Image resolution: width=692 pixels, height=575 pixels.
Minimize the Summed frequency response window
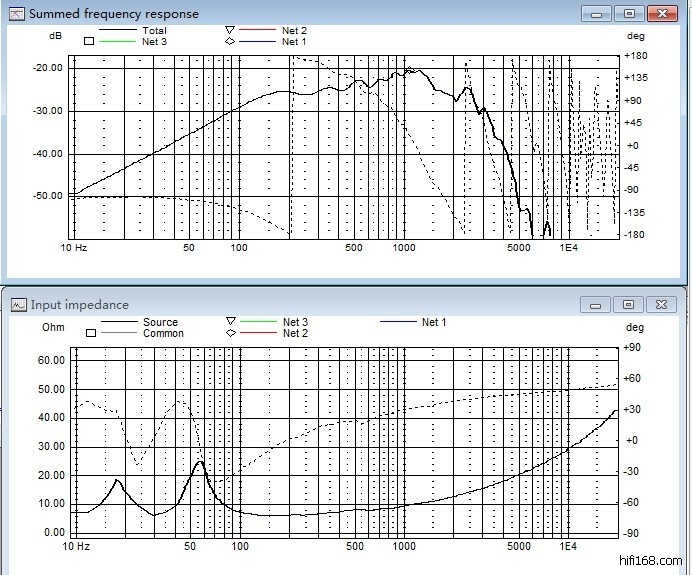pos(596,13)
